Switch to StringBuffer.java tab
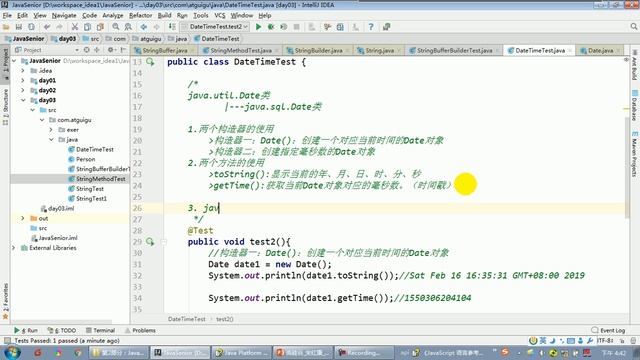 click(x=164, y=50)
